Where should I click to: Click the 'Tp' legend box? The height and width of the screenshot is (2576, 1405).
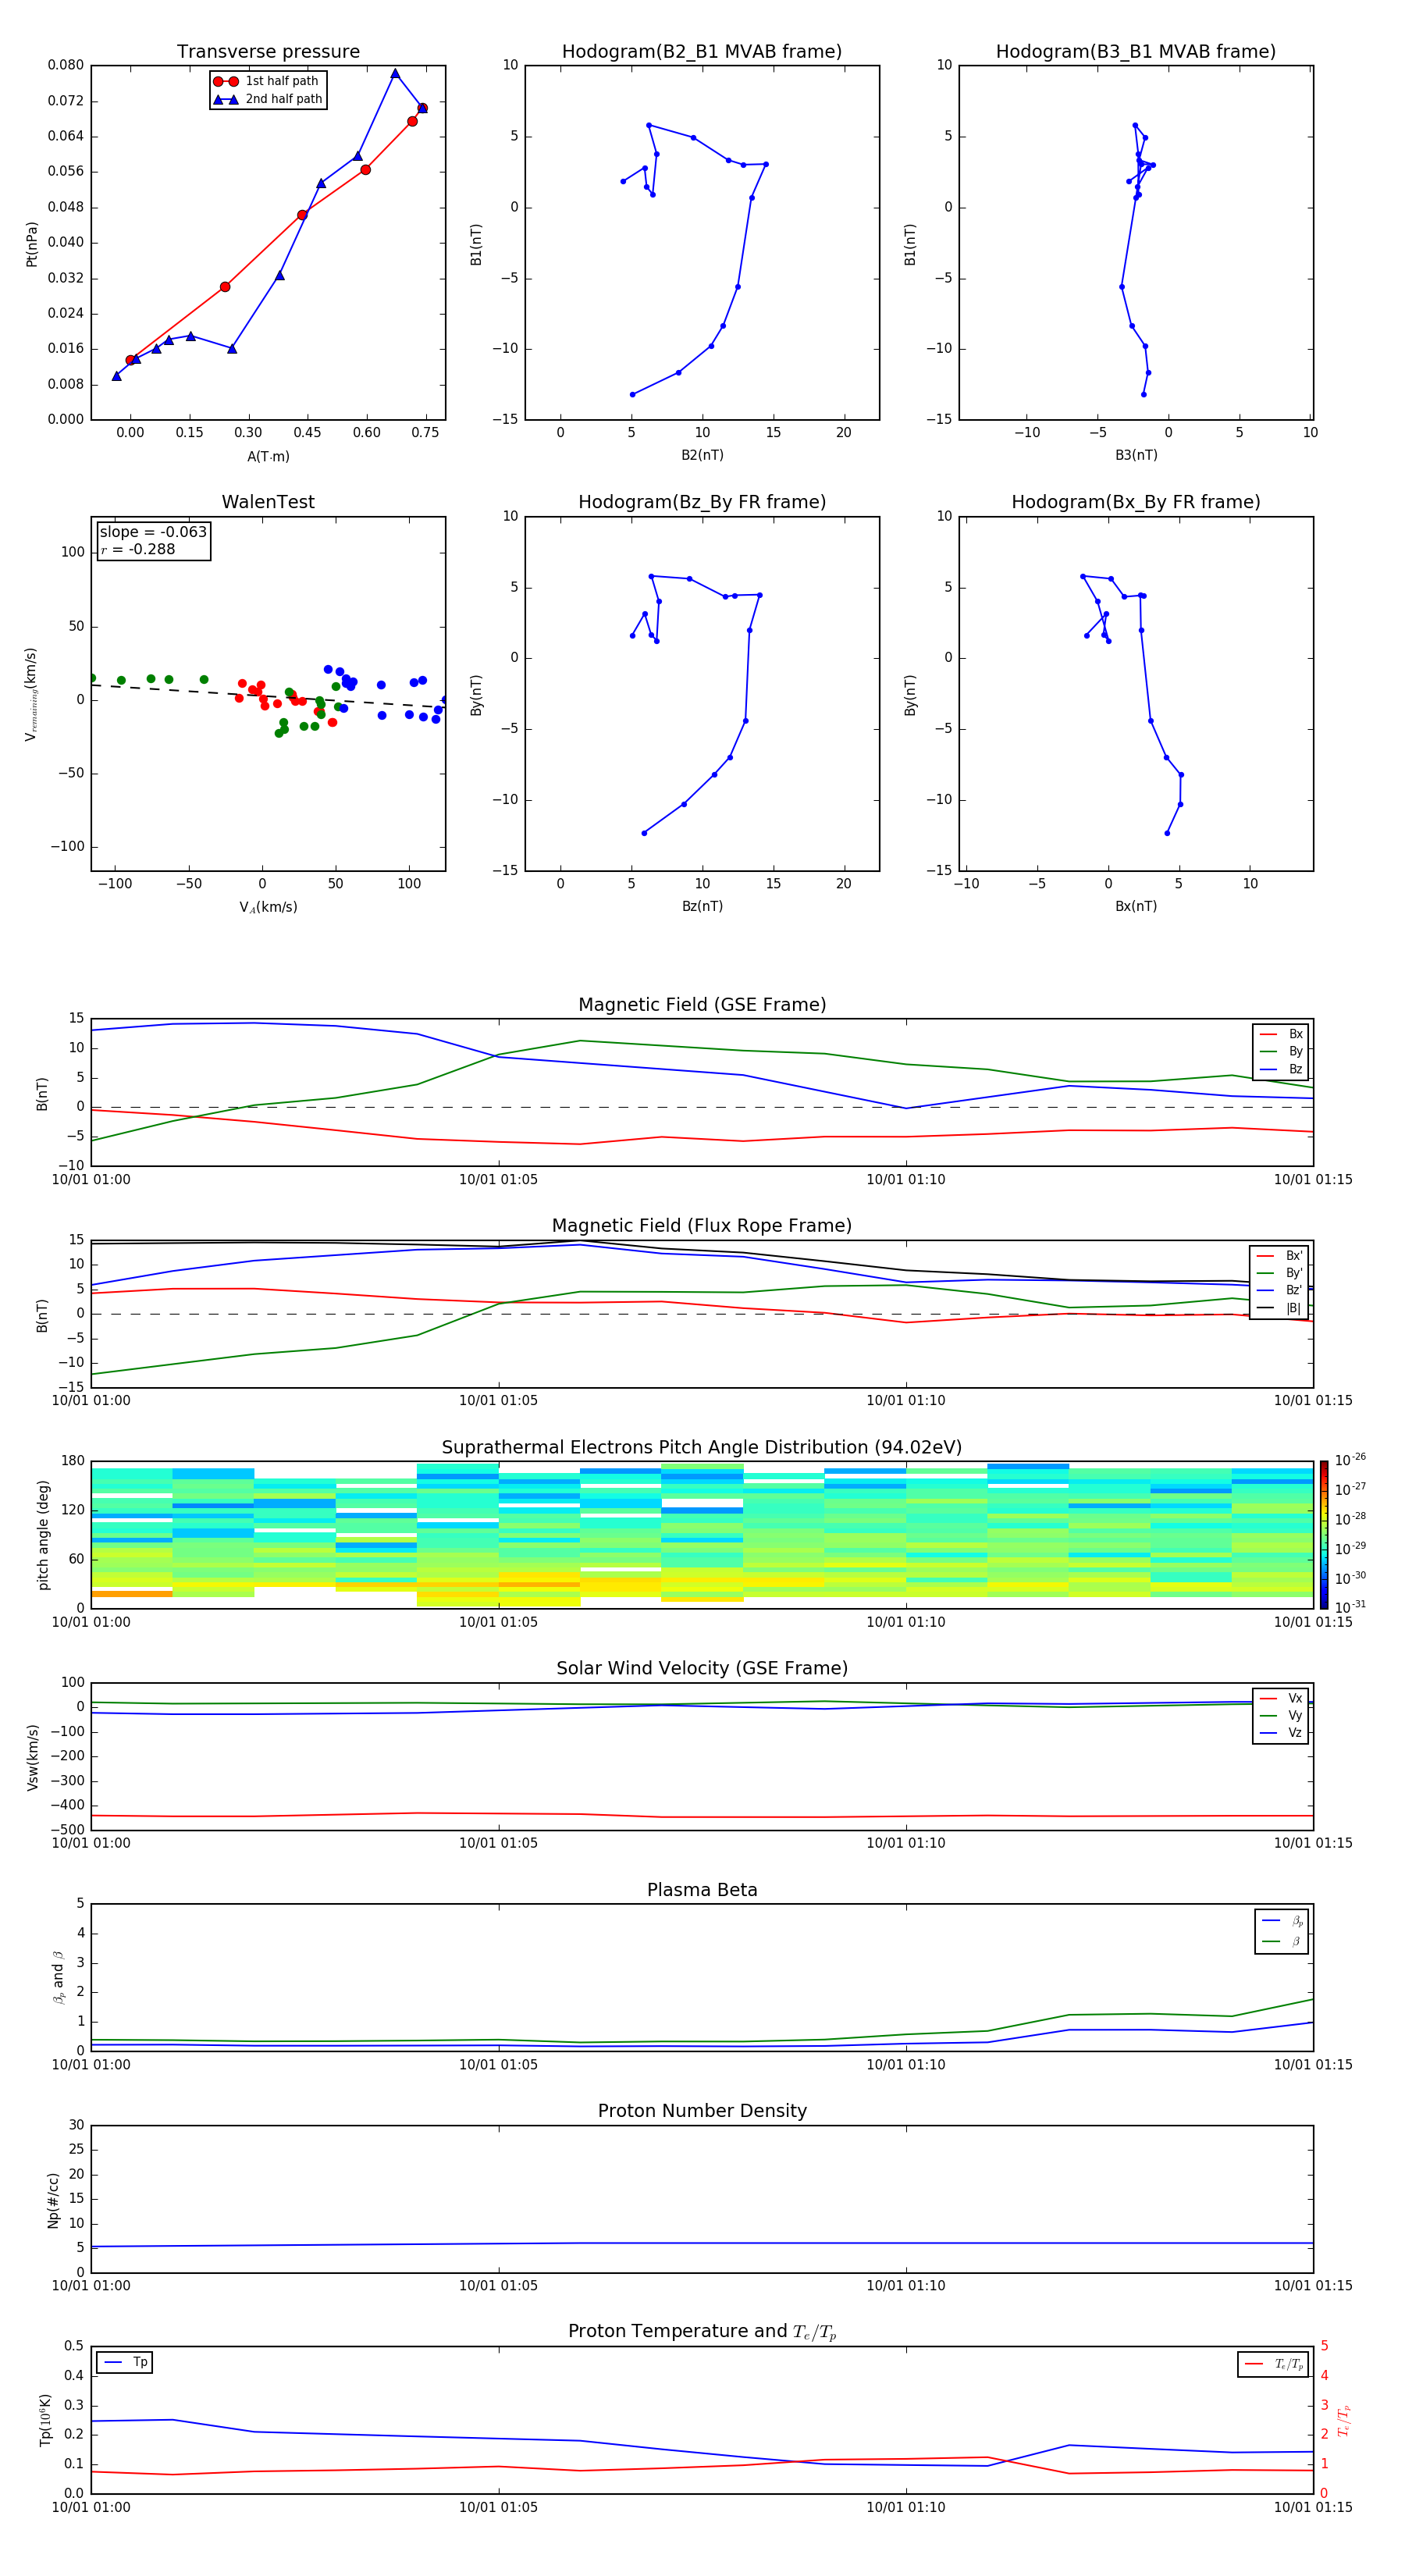tap(125, 2363)
